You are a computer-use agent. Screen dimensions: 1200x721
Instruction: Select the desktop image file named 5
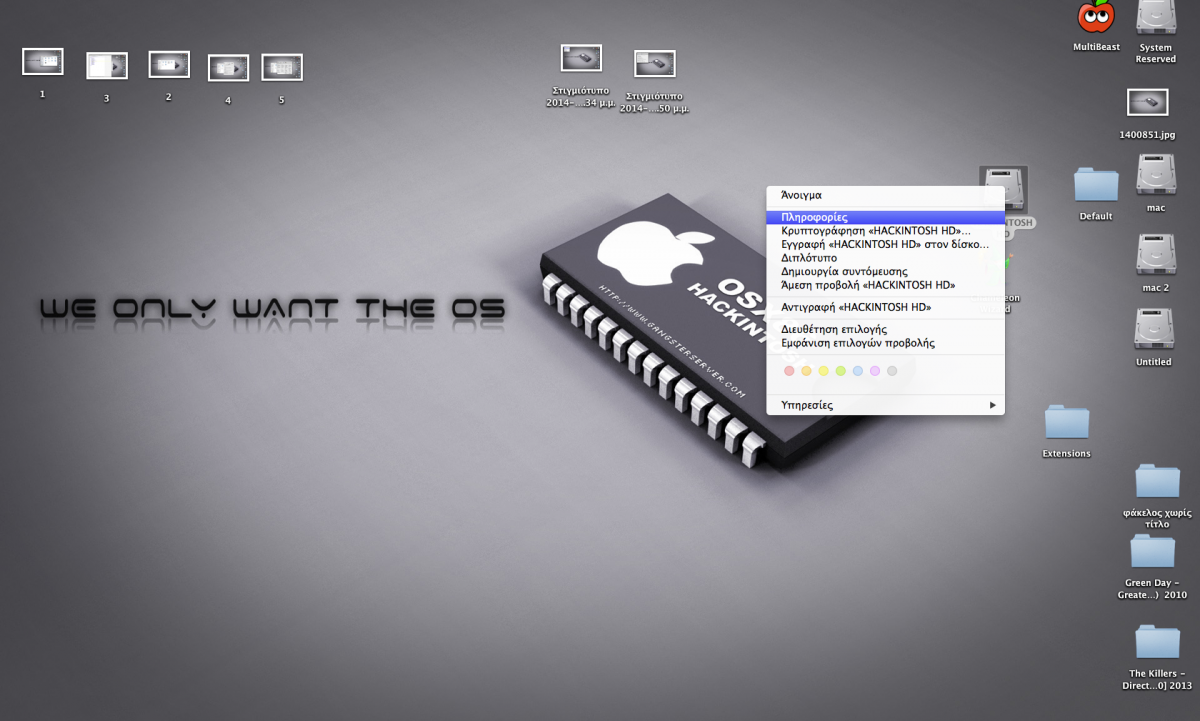tap(282, 67)
